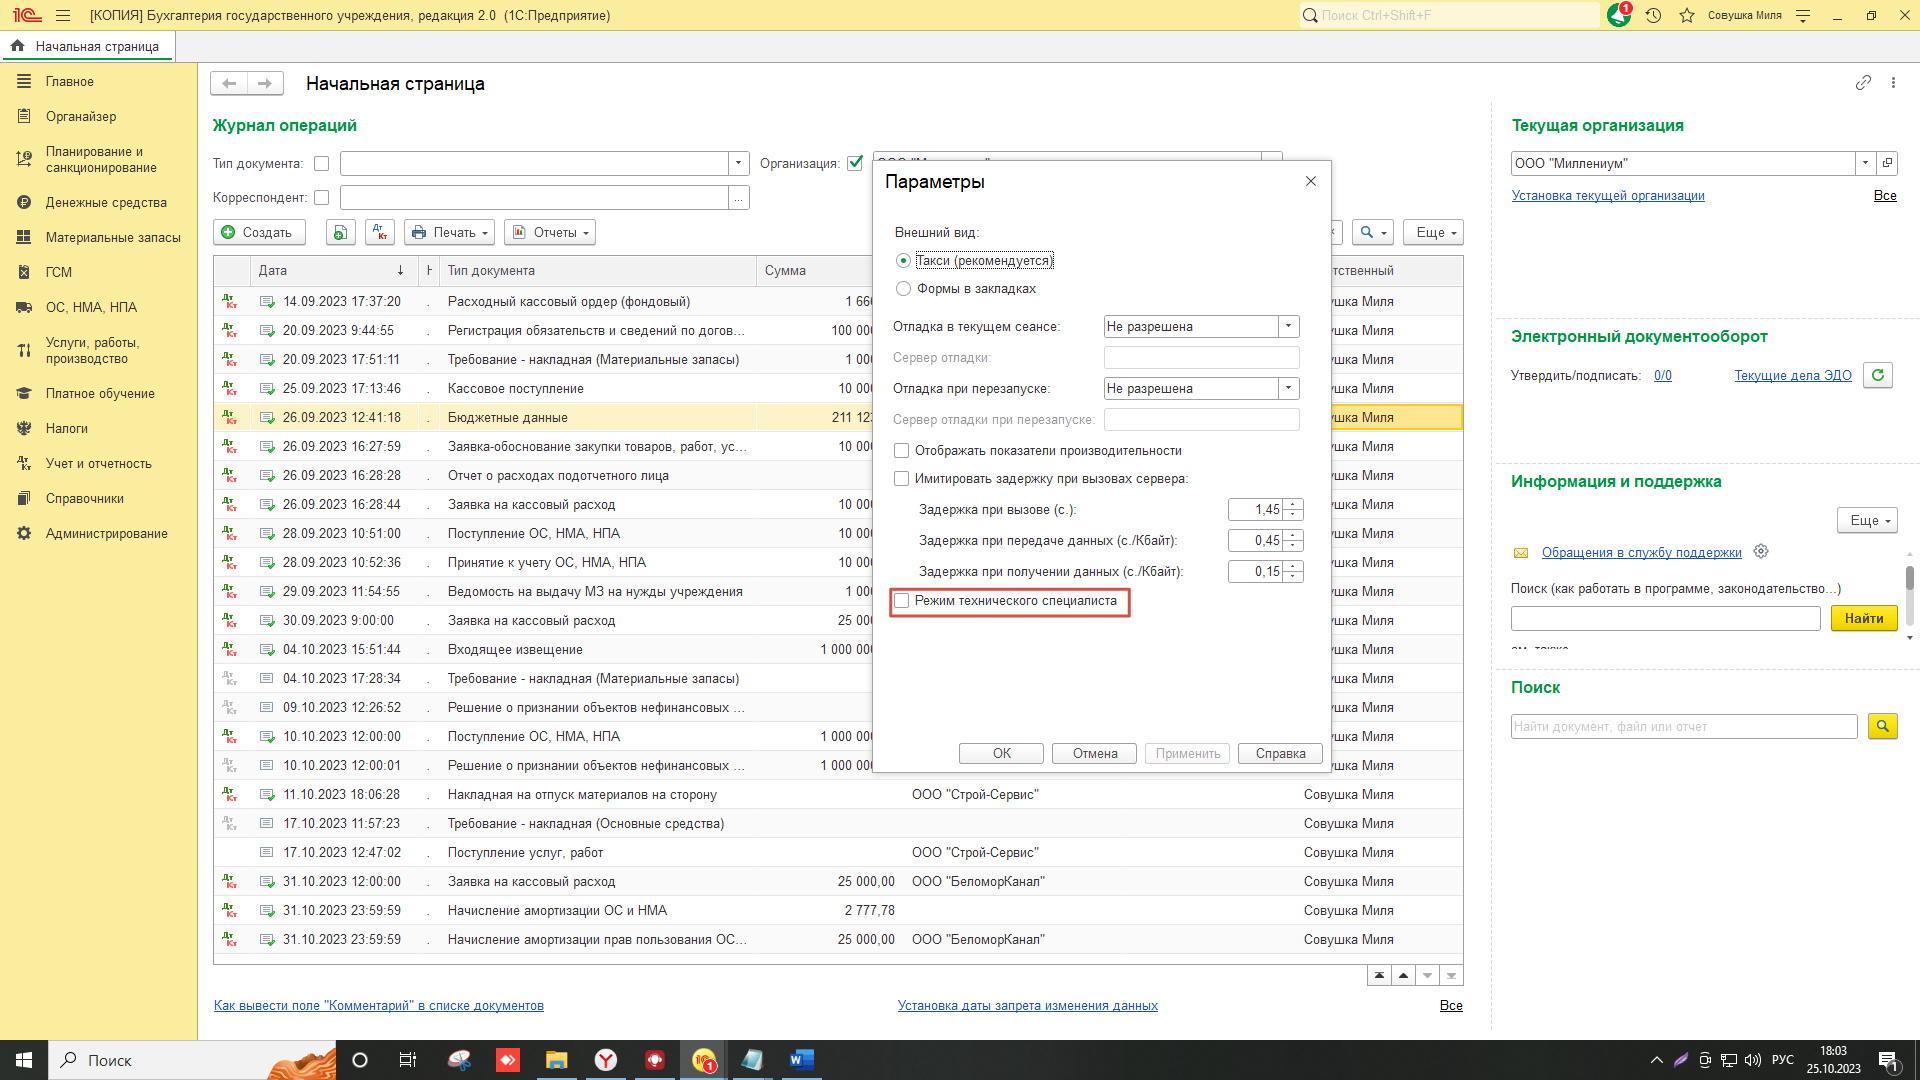
Task: Click the notifications bell icon
Action: pyautogui.click(x=1618, y=15)
